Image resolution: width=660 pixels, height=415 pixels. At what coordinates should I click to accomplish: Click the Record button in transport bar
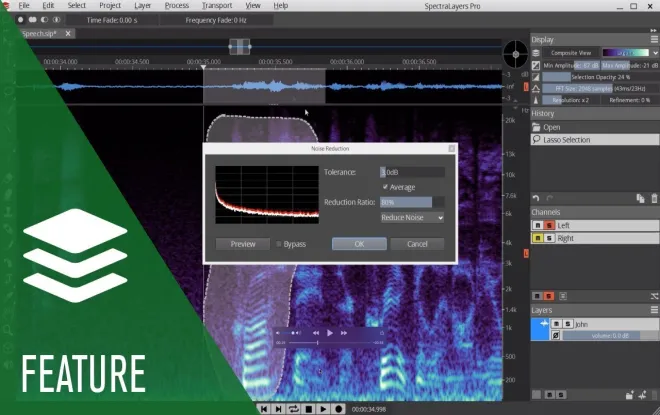coord(338,409)
